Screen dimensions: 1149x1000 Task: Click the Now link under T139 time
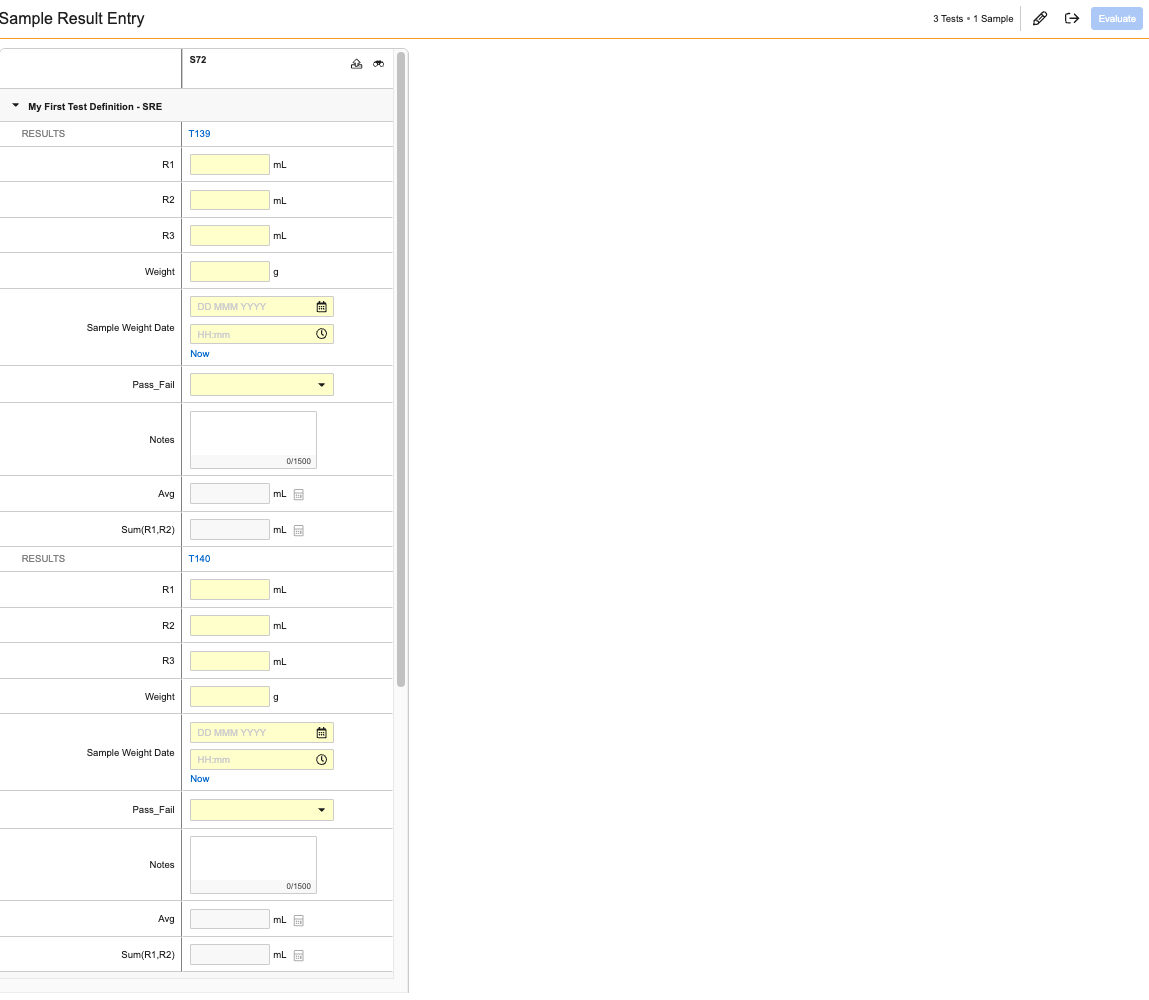tap(200, 354)
